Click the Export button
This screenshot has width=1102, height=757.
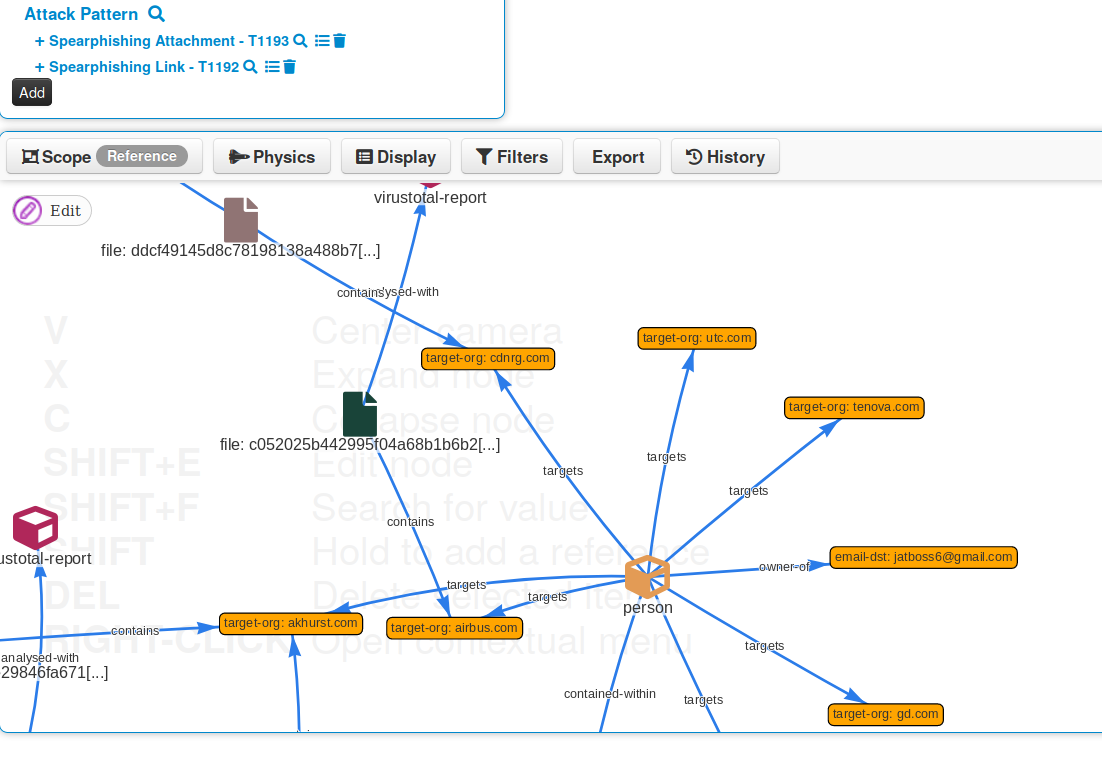tap(617, 157)
